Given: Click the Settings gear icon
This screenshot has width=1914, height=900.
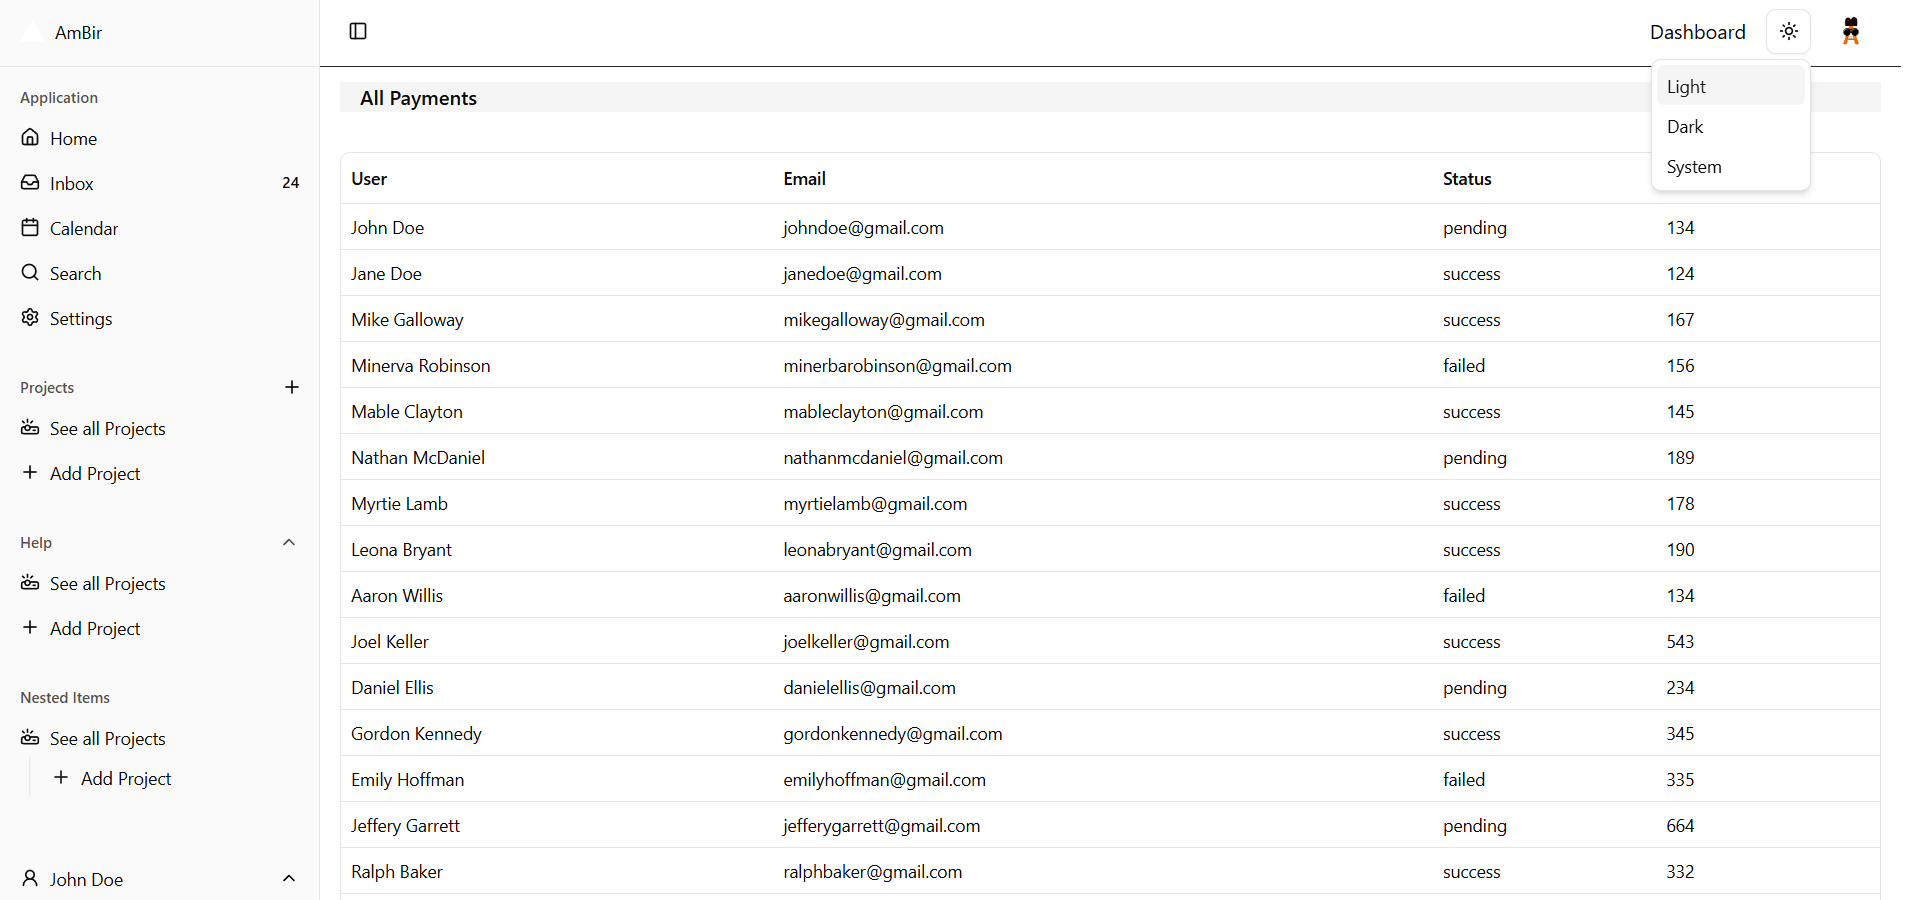Looking at the screenshot, I should pyautogui.click(x=30, y=317).
